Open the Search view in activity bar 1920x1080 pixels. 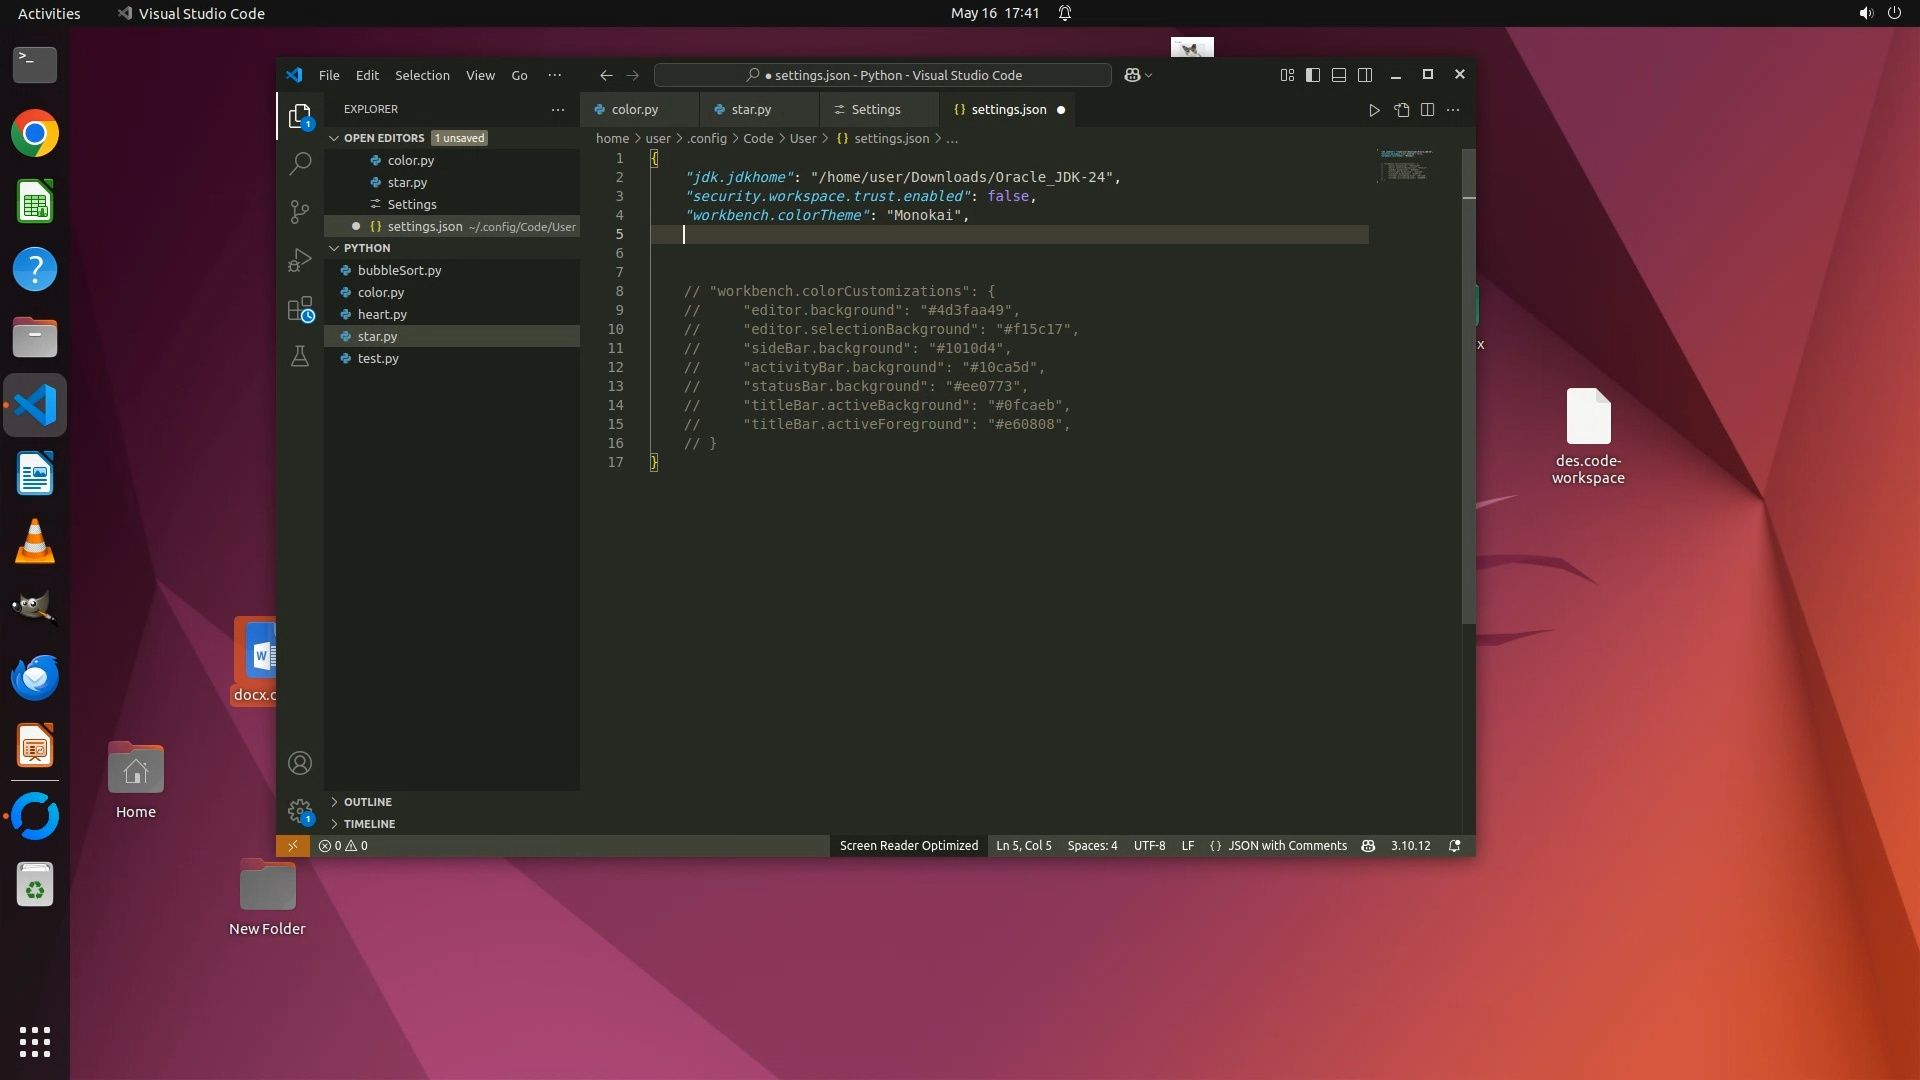point(300,163)
